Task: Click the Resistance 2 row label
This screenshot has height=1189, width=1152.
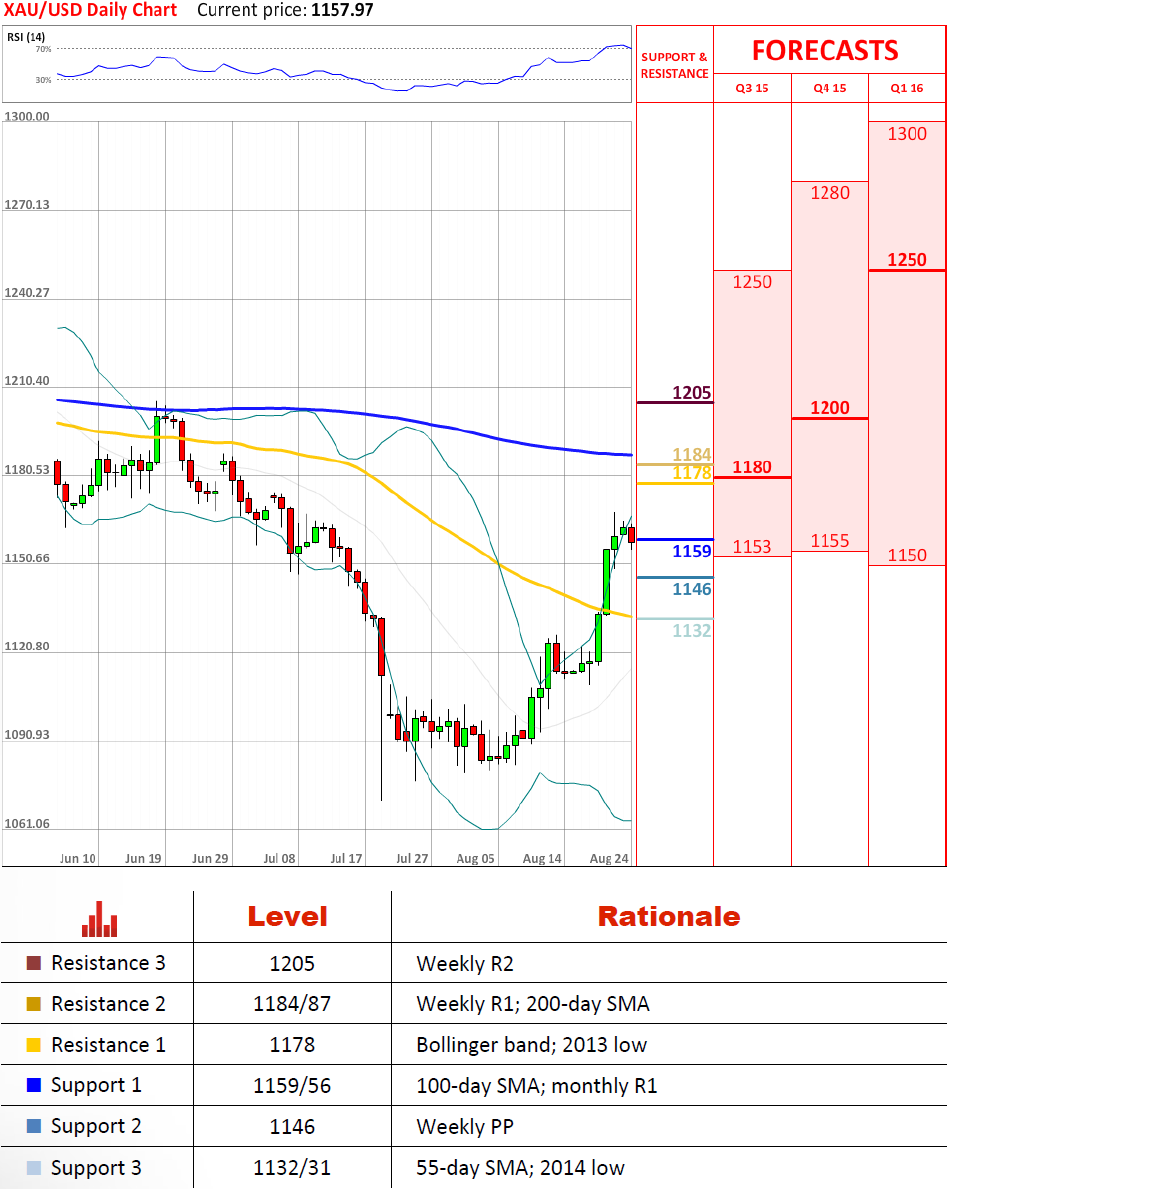Action: pos(108,1004)
